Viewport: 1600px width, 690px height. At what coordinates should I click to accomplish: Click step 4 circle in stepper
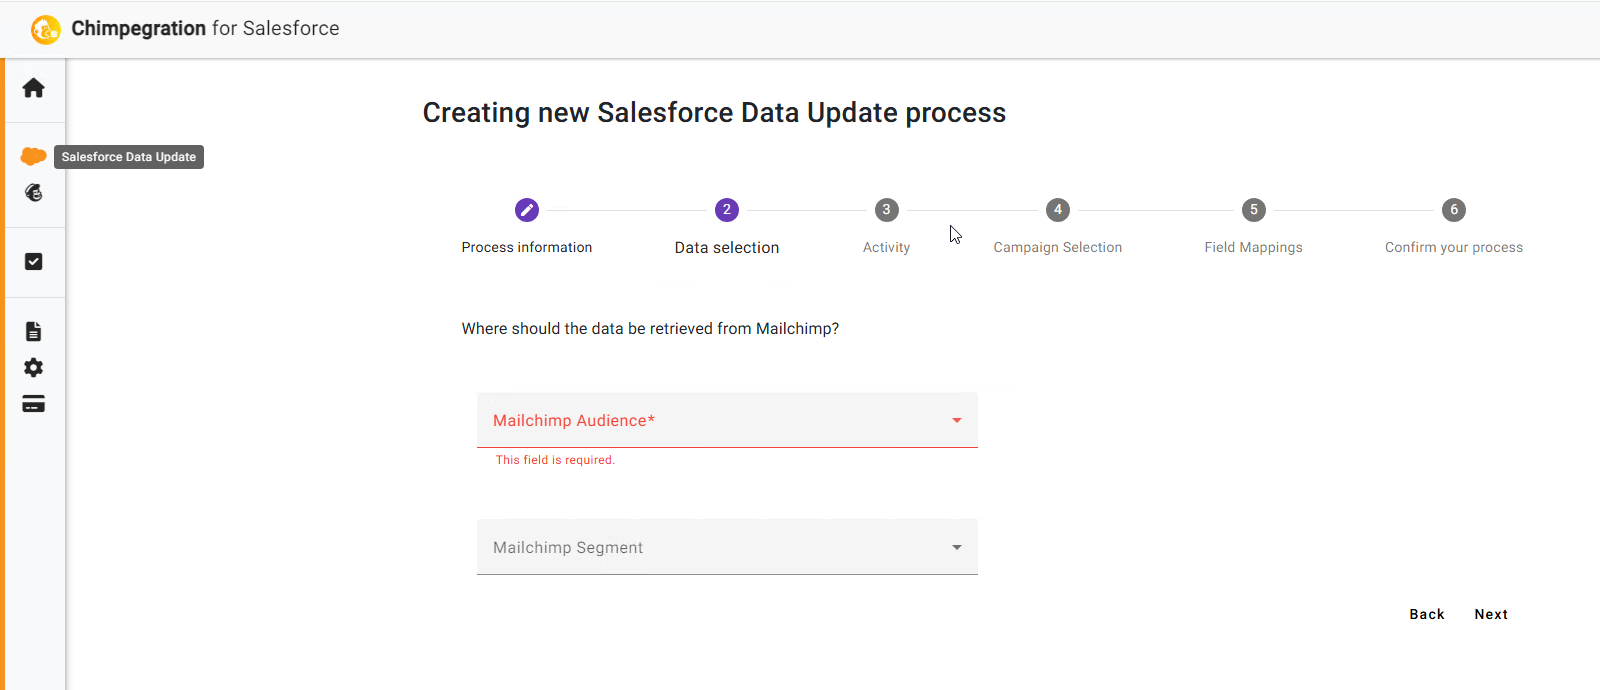coord(1058,210)
